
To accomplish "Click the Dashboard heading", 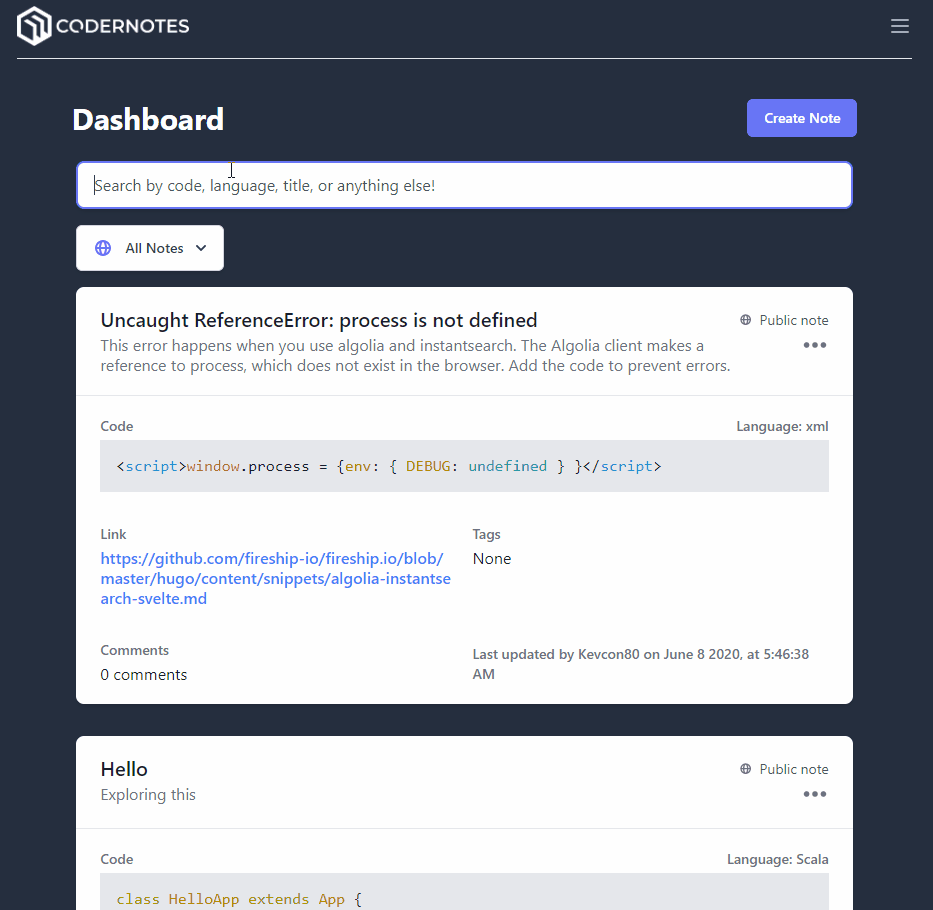I will point(148,120).
